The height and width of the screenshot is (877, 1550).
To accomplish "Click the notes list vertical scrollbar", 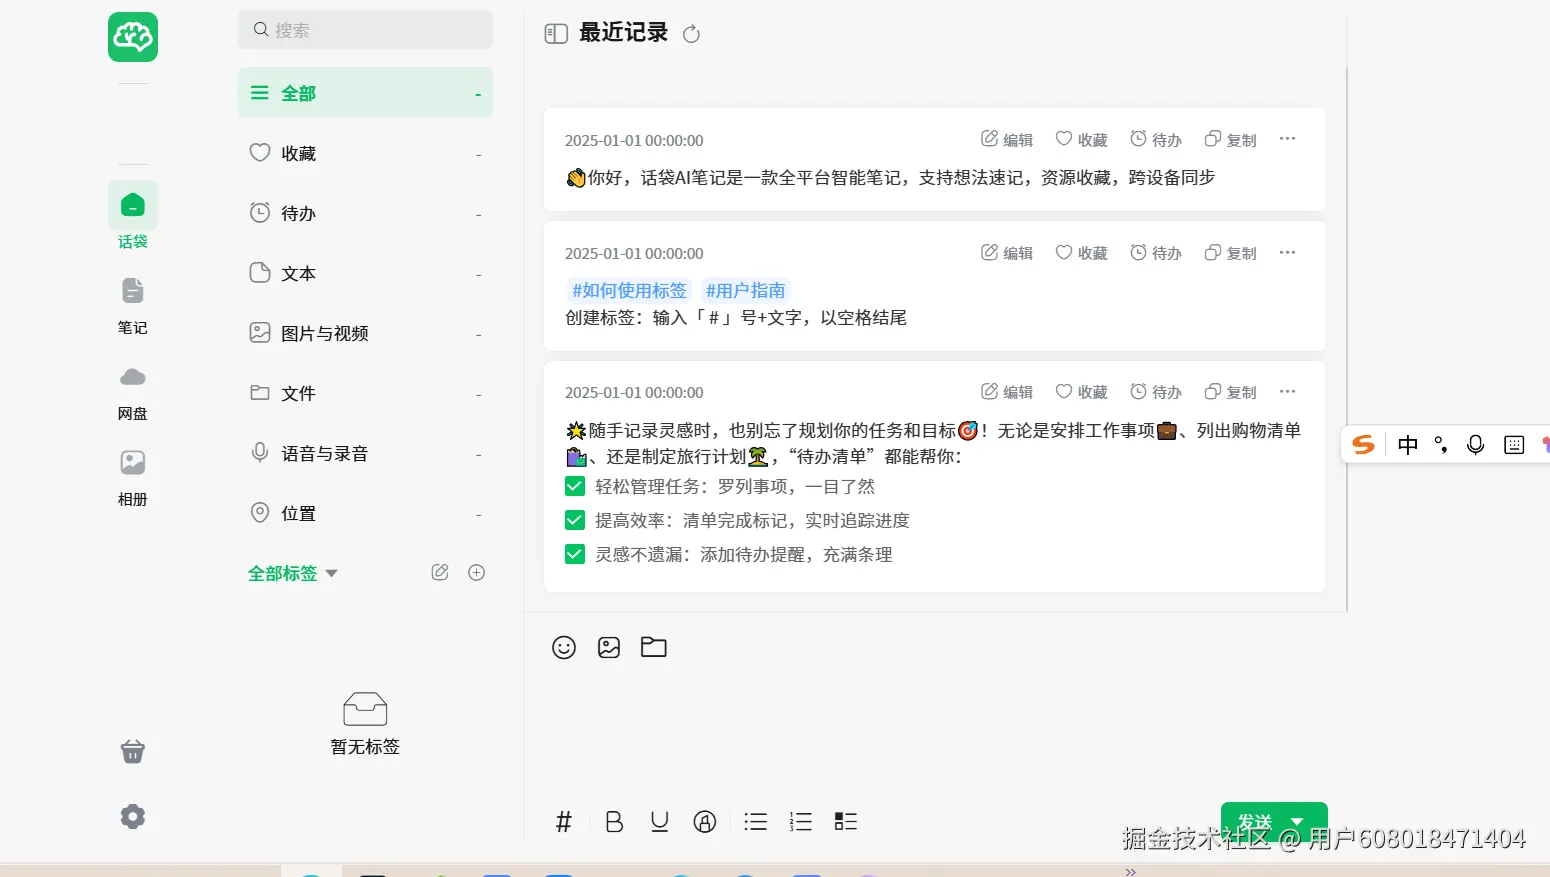I will (x=1347, y=338).
